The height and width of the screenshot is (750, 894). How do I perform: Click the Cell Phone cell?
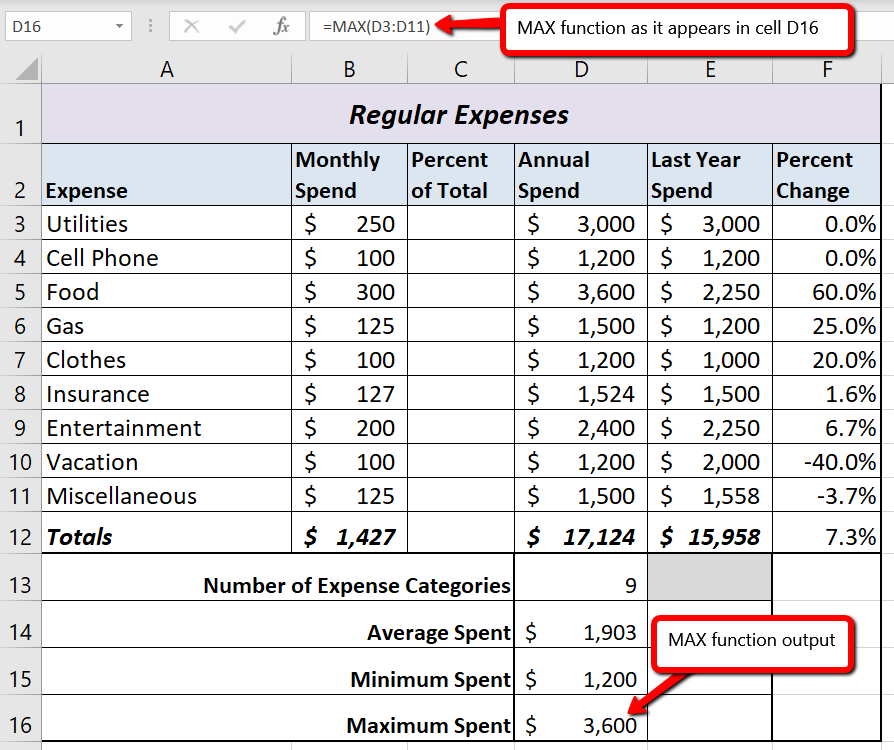pyautogui.click(x=166, y=257)
